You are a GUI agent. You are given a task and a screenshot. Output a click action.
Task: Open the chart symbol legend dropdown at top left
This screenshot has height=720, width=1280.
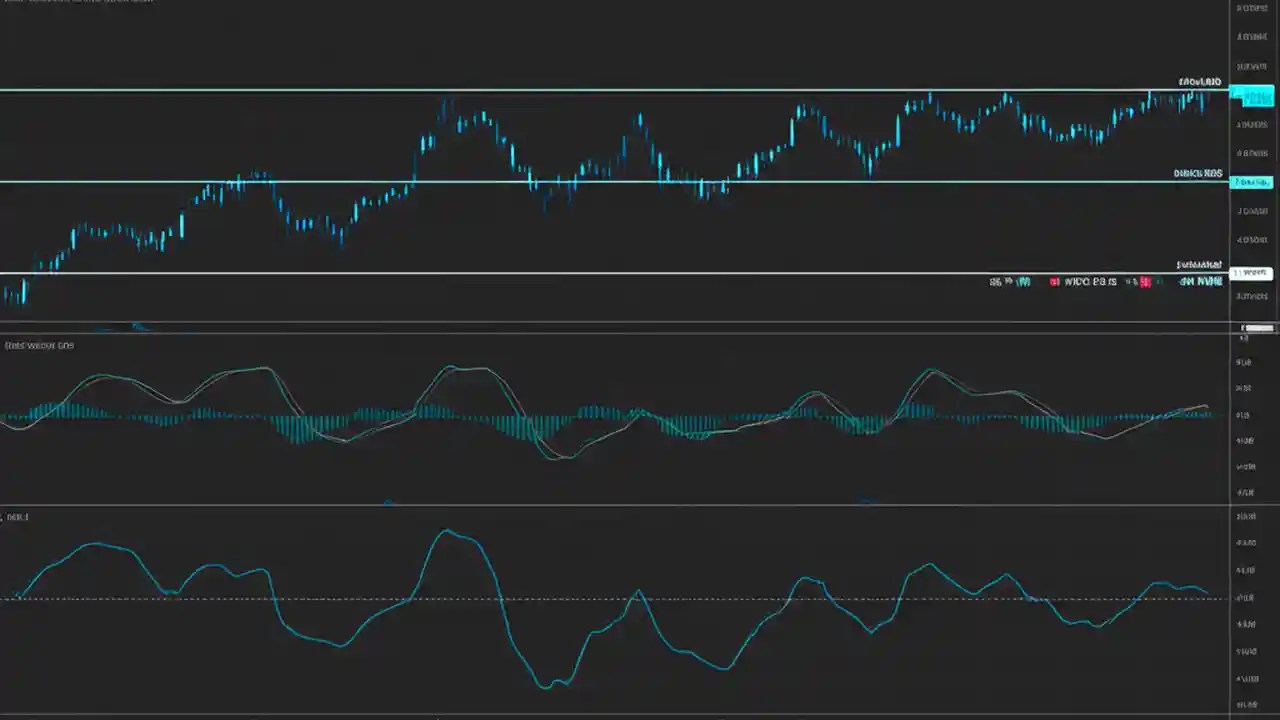75,2
